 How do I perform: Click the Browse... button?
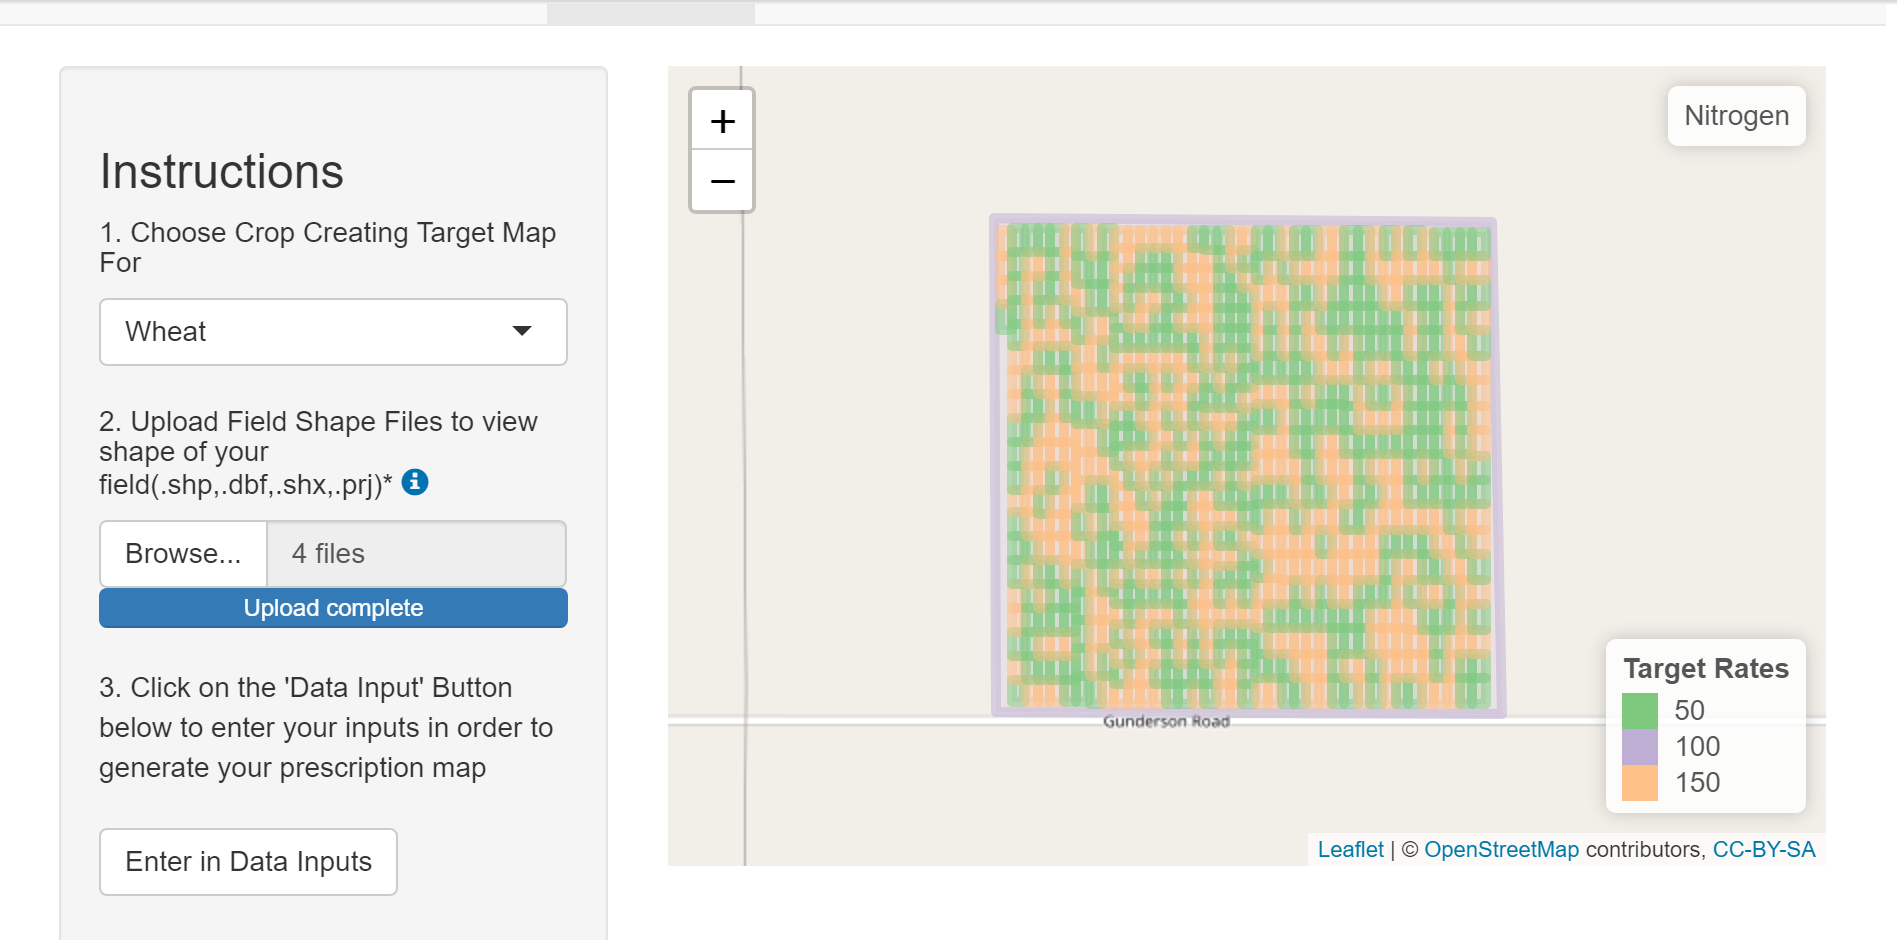tap(184, 554)
